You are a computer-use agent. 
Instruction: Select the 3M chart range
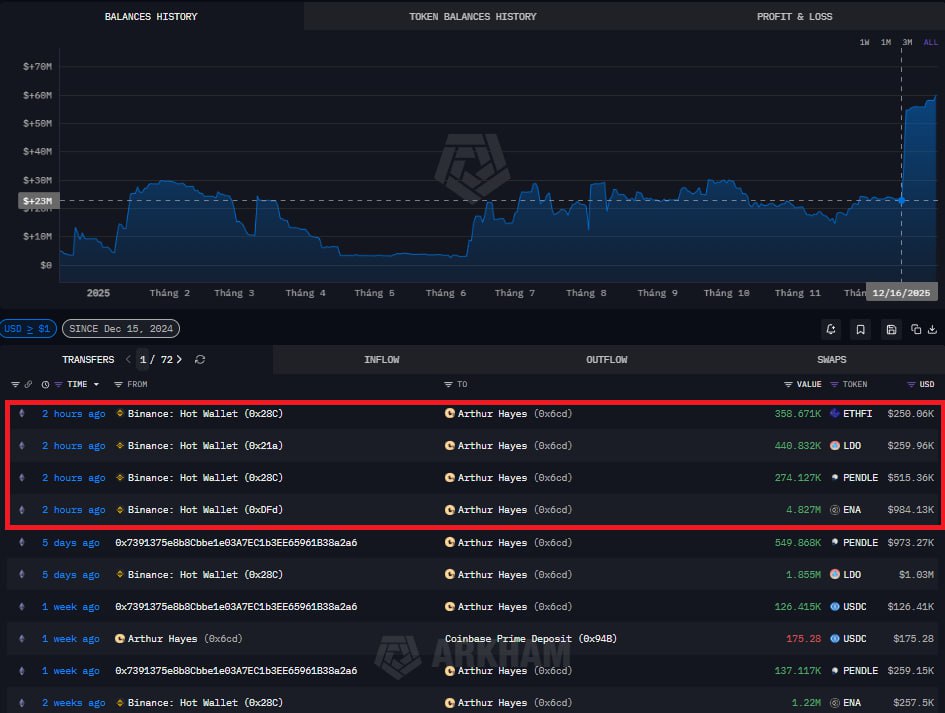907,42
